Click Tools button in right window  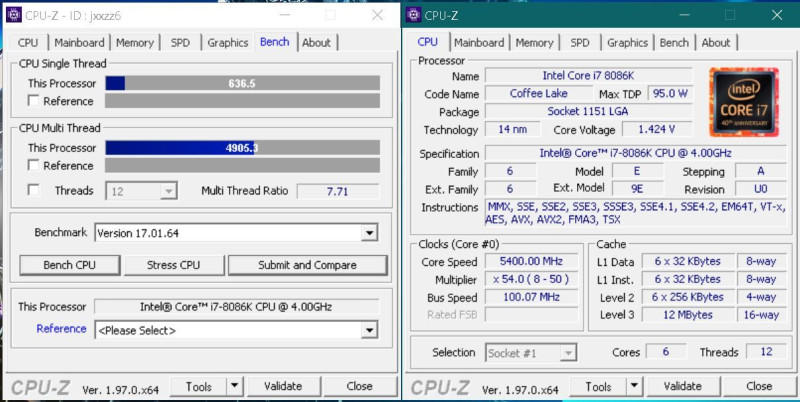point(598,387)
